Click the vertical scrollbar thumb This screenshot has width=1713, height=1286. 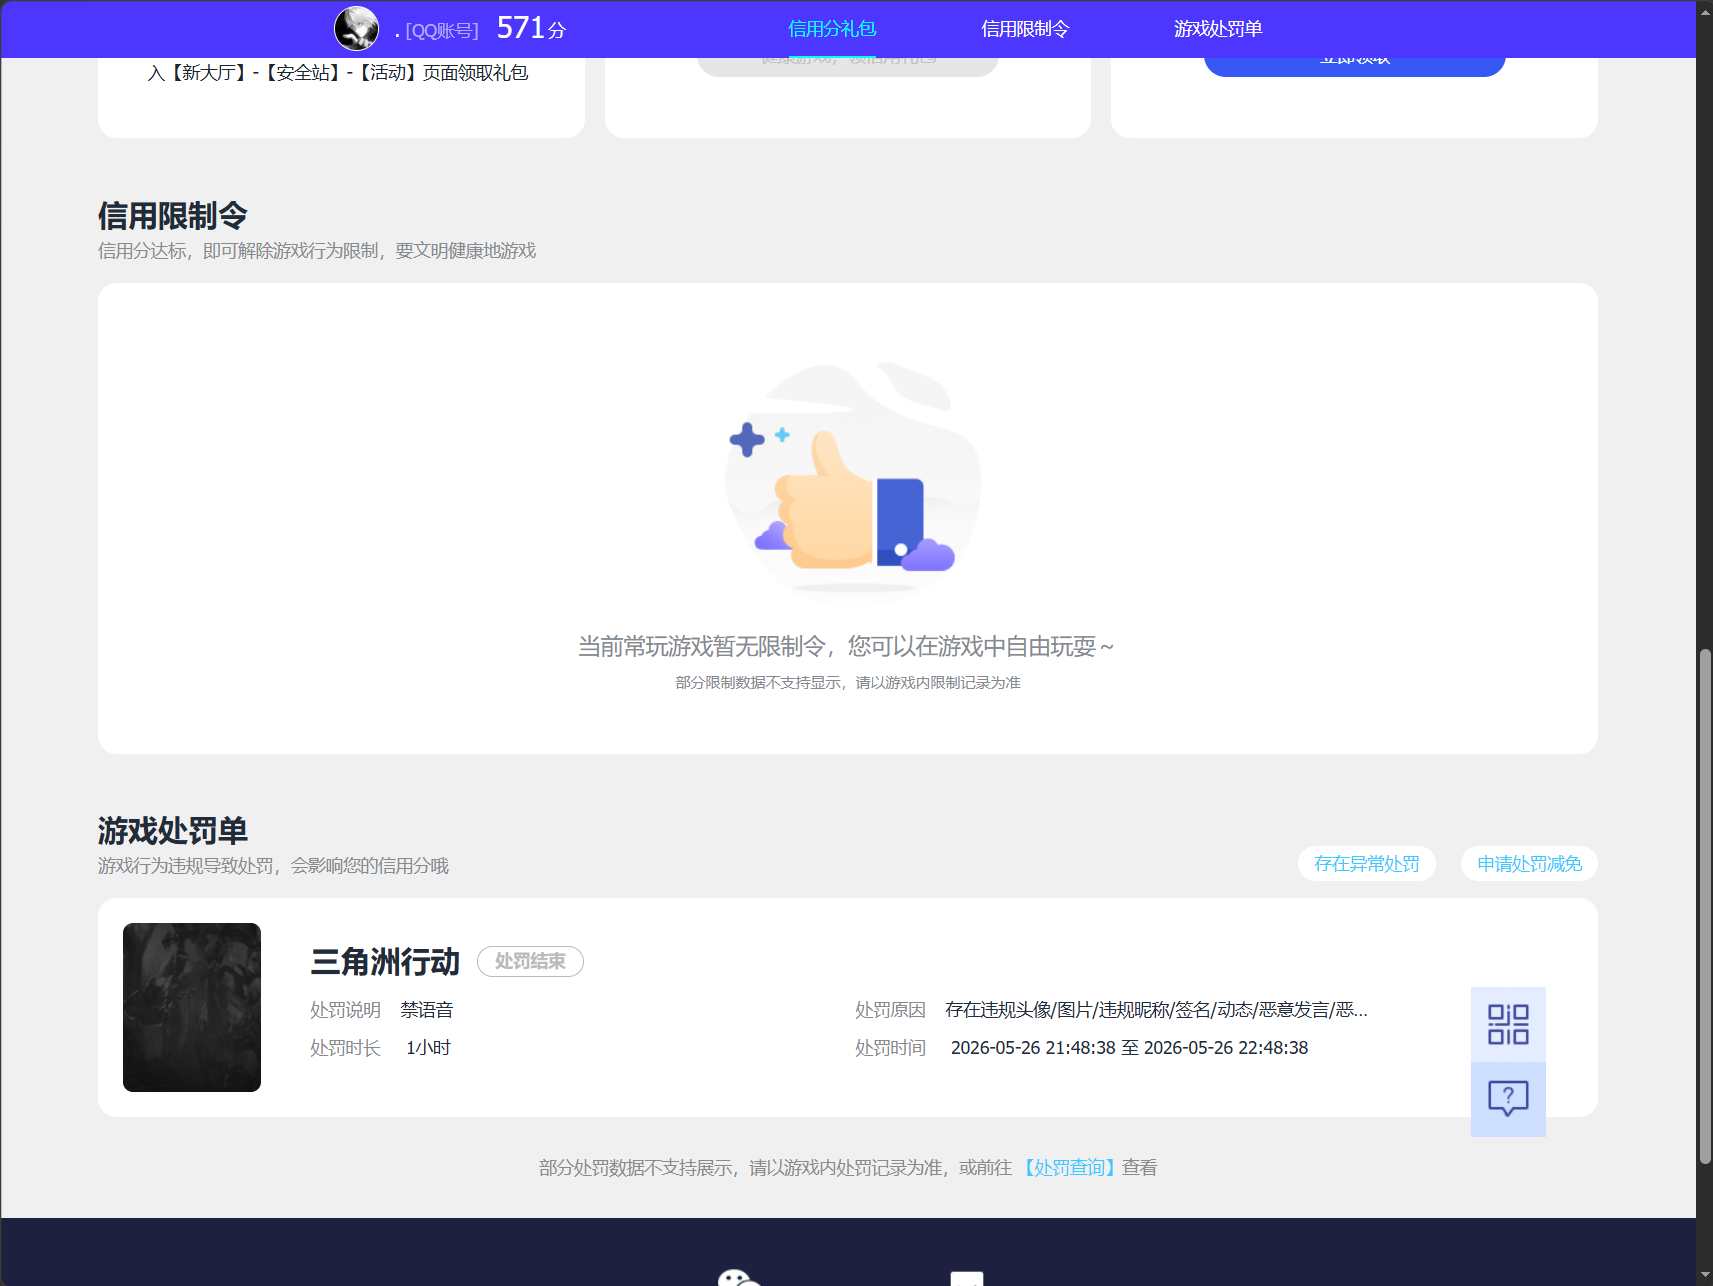click(x=1705, y=906)
